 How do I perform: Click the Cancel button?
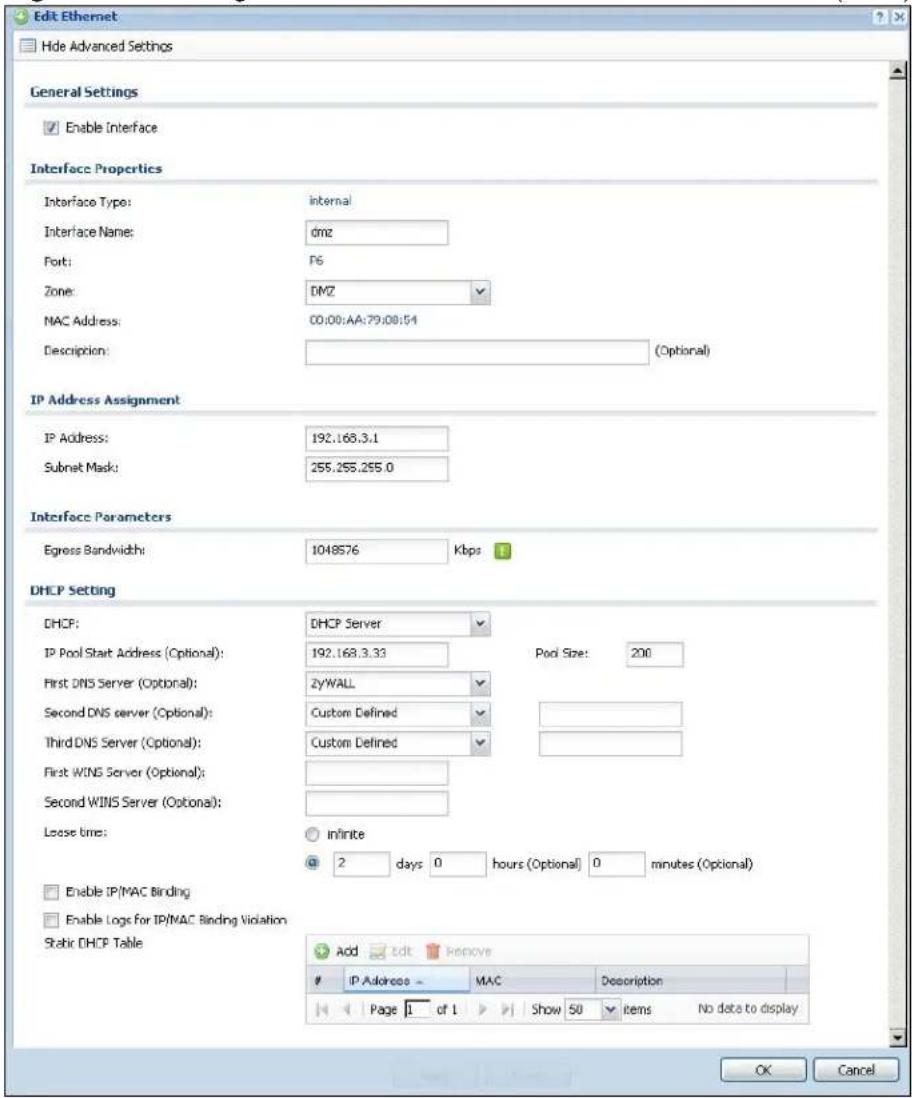coord(855,1069)
